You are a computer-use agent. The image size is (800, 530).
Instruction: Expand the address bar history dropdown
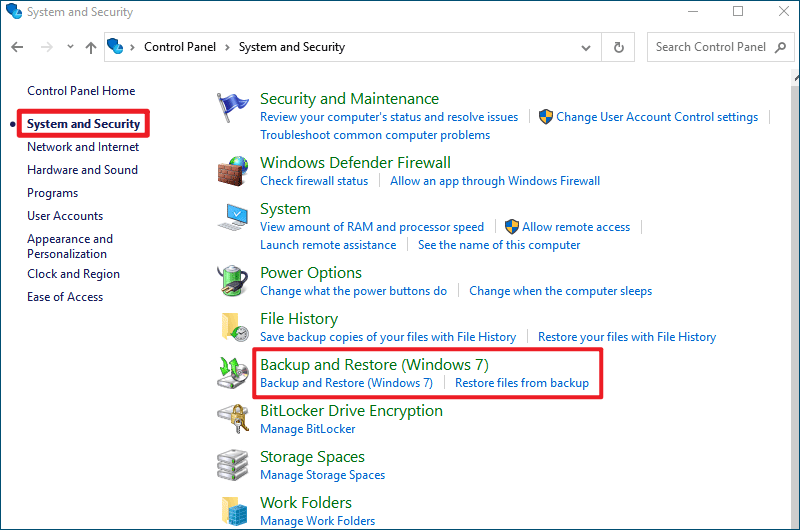[x=586, y=48]
